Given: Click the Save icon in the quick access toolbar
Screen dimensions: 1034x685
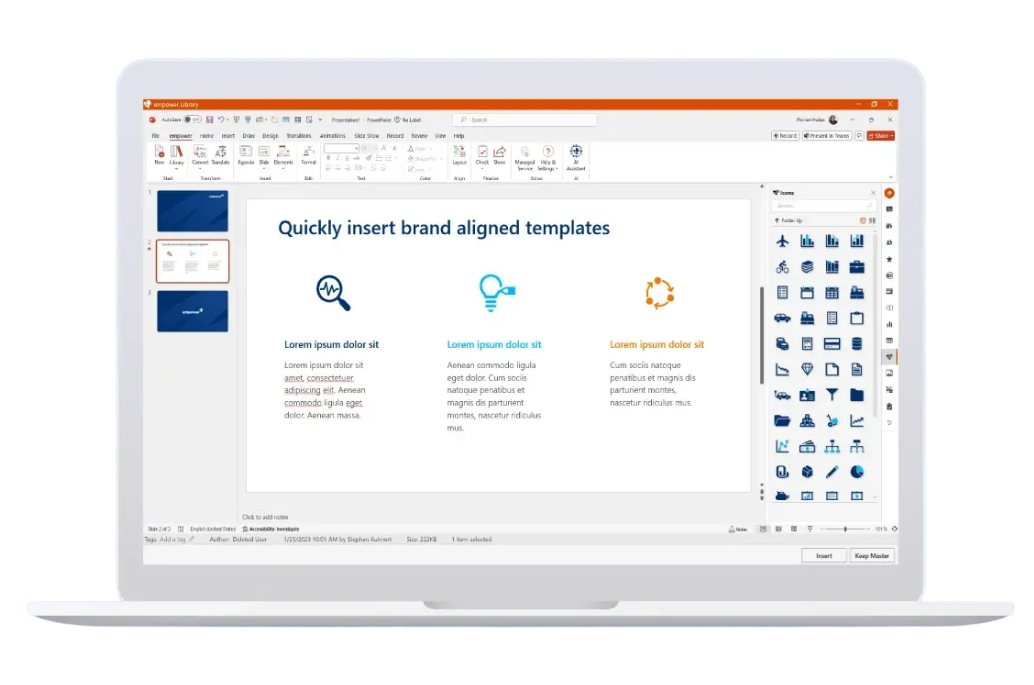Looking at the screenshot, I should point(210,120).
